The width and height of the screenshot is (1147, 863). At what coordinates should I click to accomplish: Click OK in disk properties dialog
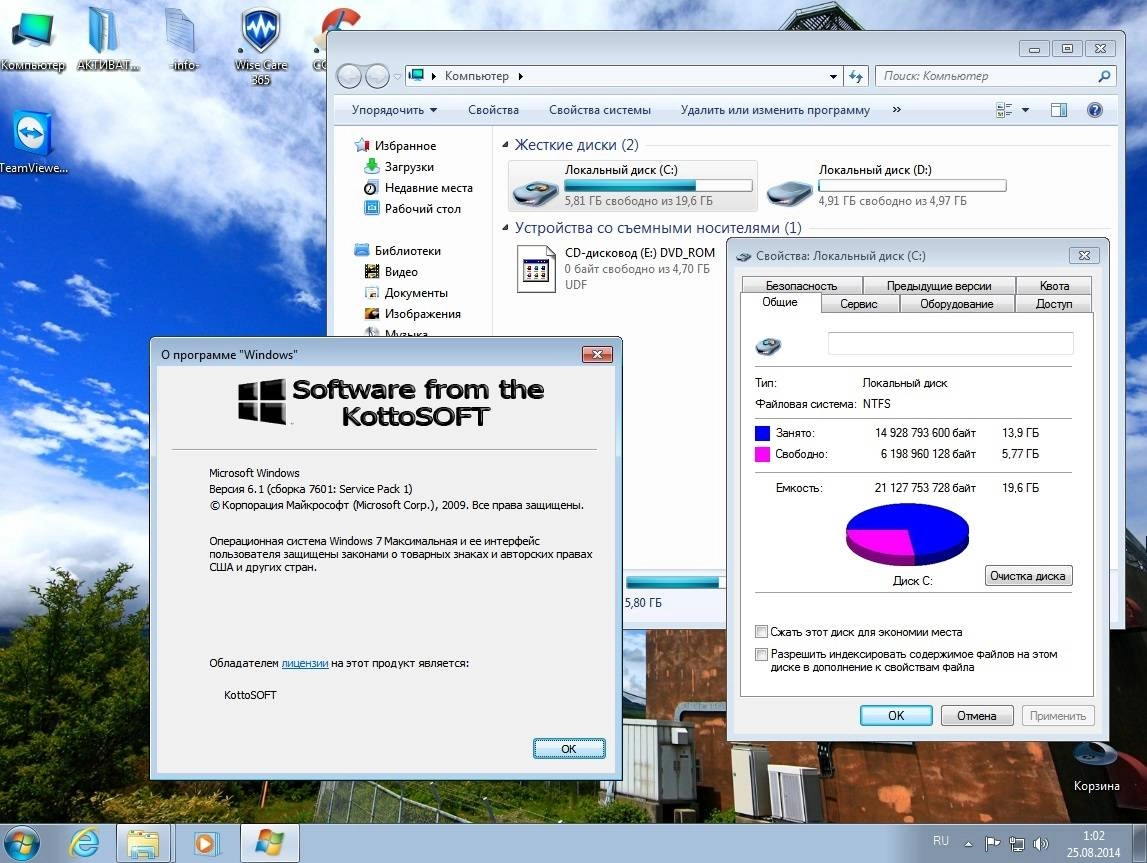pyautogui.click(x=896, y=715)
